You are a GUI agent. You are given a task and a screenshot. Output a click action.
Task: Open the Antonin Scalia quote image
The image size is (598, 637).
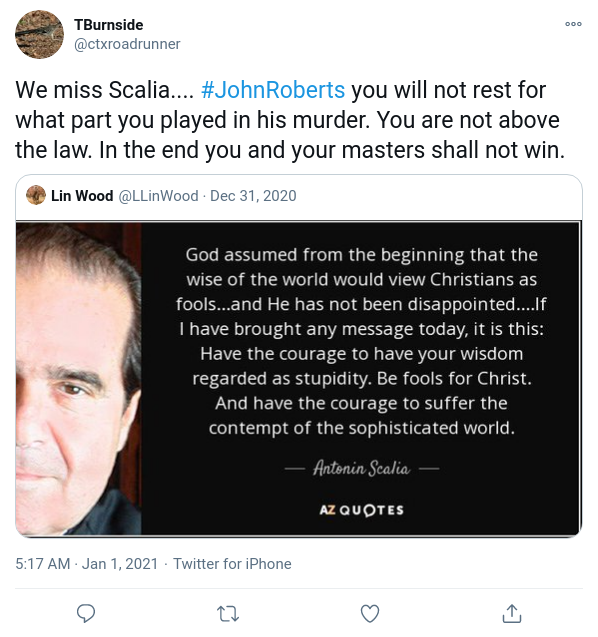click(x=299, y=379)
